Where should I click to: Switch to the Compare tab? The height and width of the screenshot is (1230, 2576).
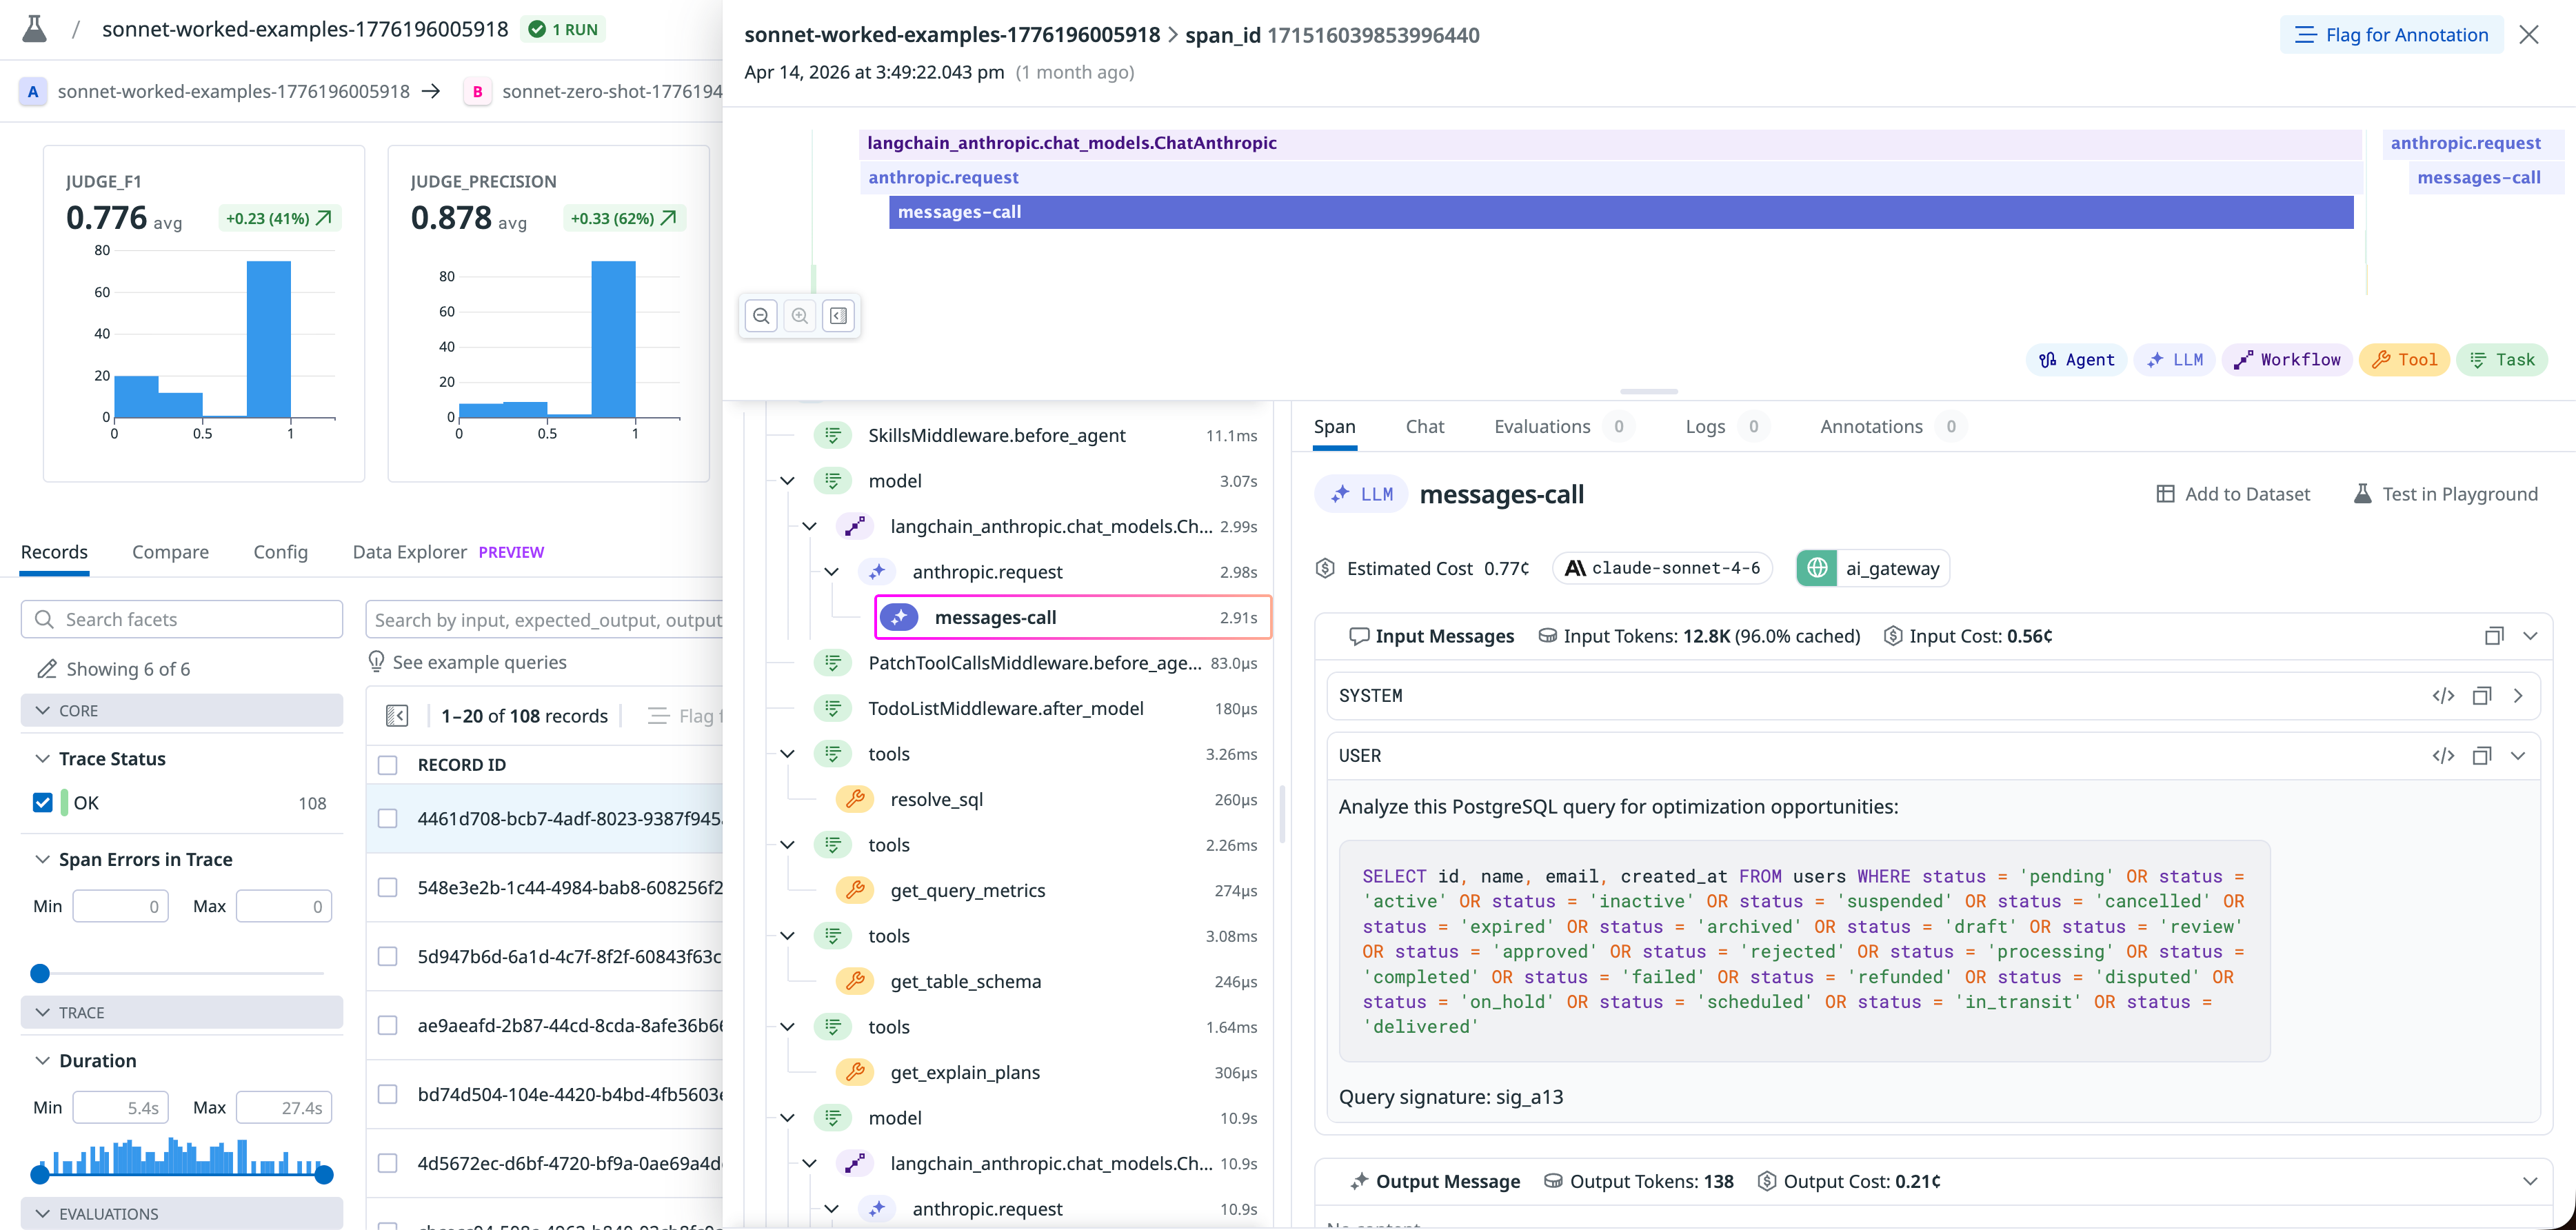(x=171, y=552)
